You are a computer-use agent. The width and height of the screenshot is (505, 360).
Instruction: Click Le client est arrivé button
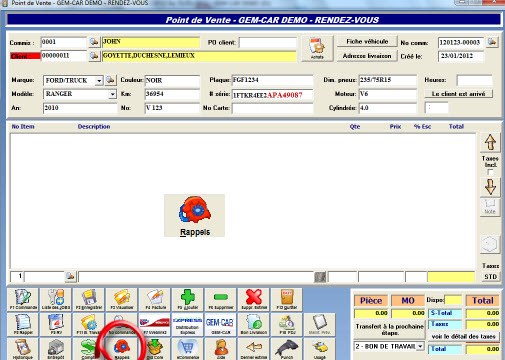click(458, 94)
